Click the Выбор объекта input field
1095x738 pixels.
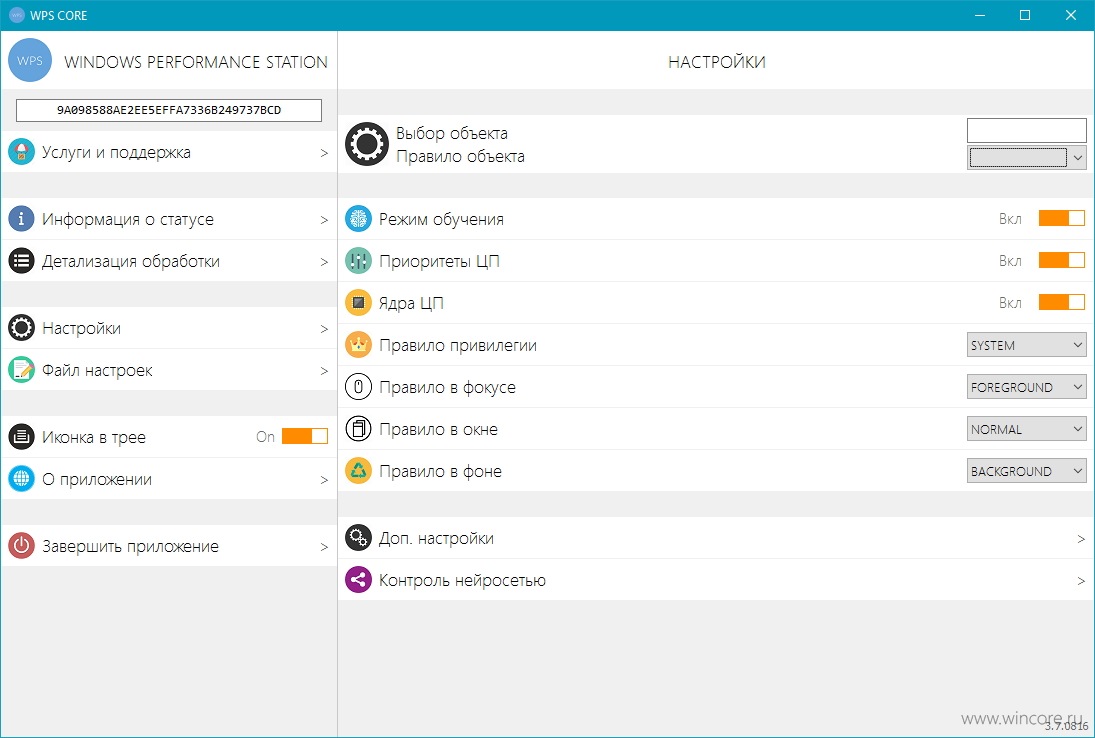click(1027, 130)
